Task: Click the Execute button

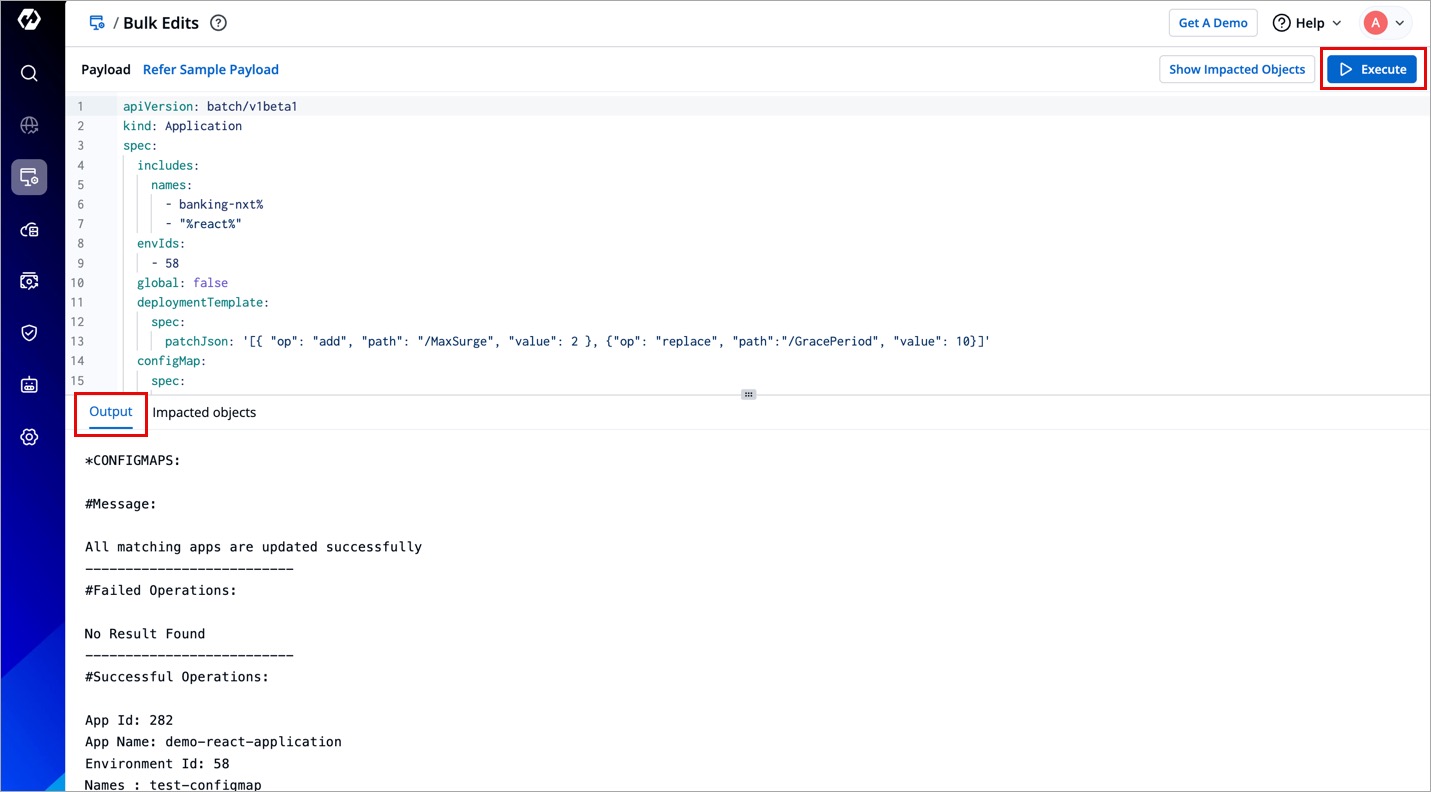Action: click(x=1372, y=69)
